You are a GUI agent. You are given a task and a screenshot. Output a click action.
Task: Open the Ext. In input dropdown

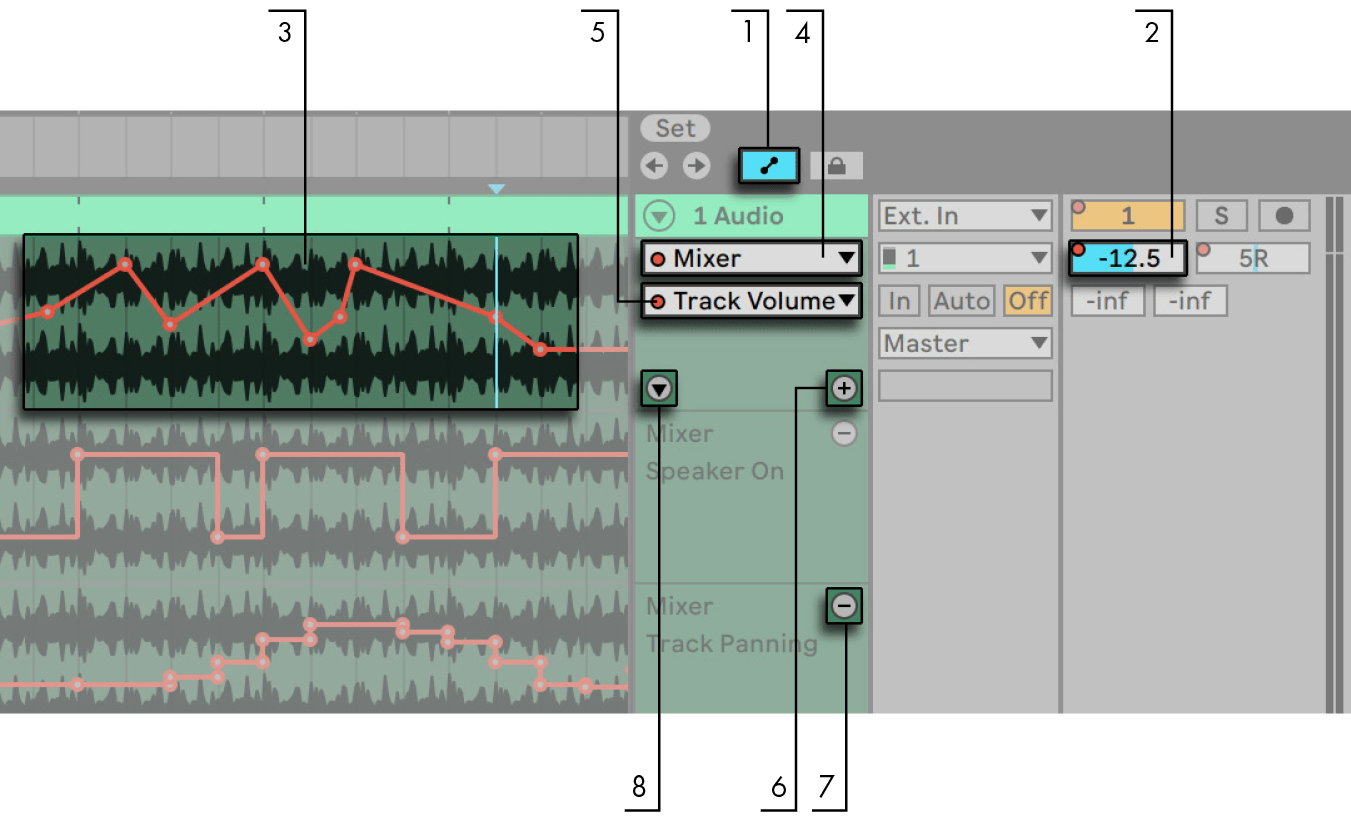[x=964, y=215]
